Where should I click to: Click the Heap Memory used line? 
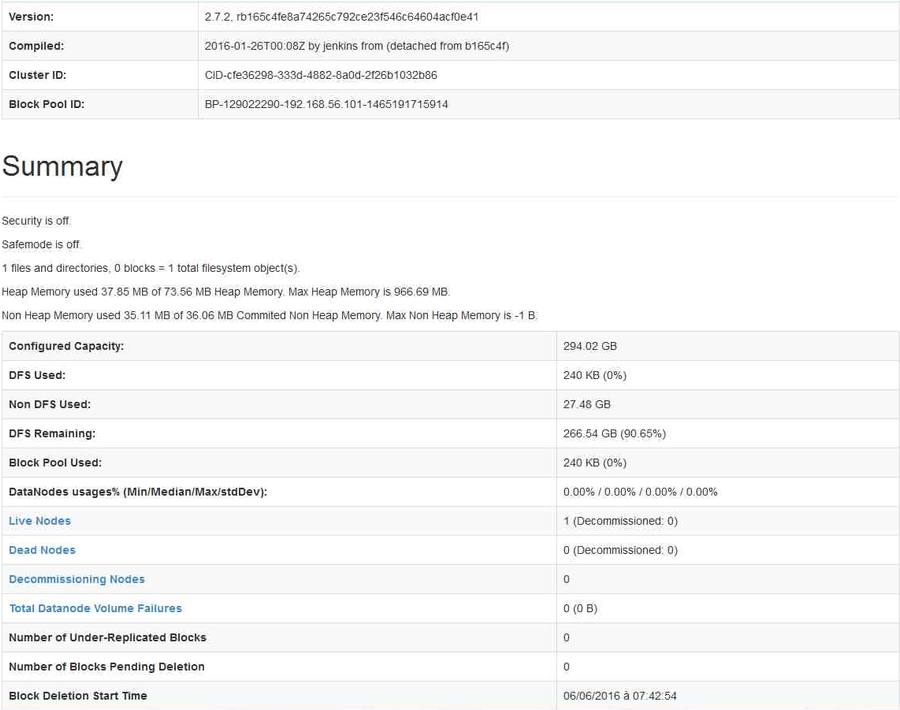pos(226,292)
